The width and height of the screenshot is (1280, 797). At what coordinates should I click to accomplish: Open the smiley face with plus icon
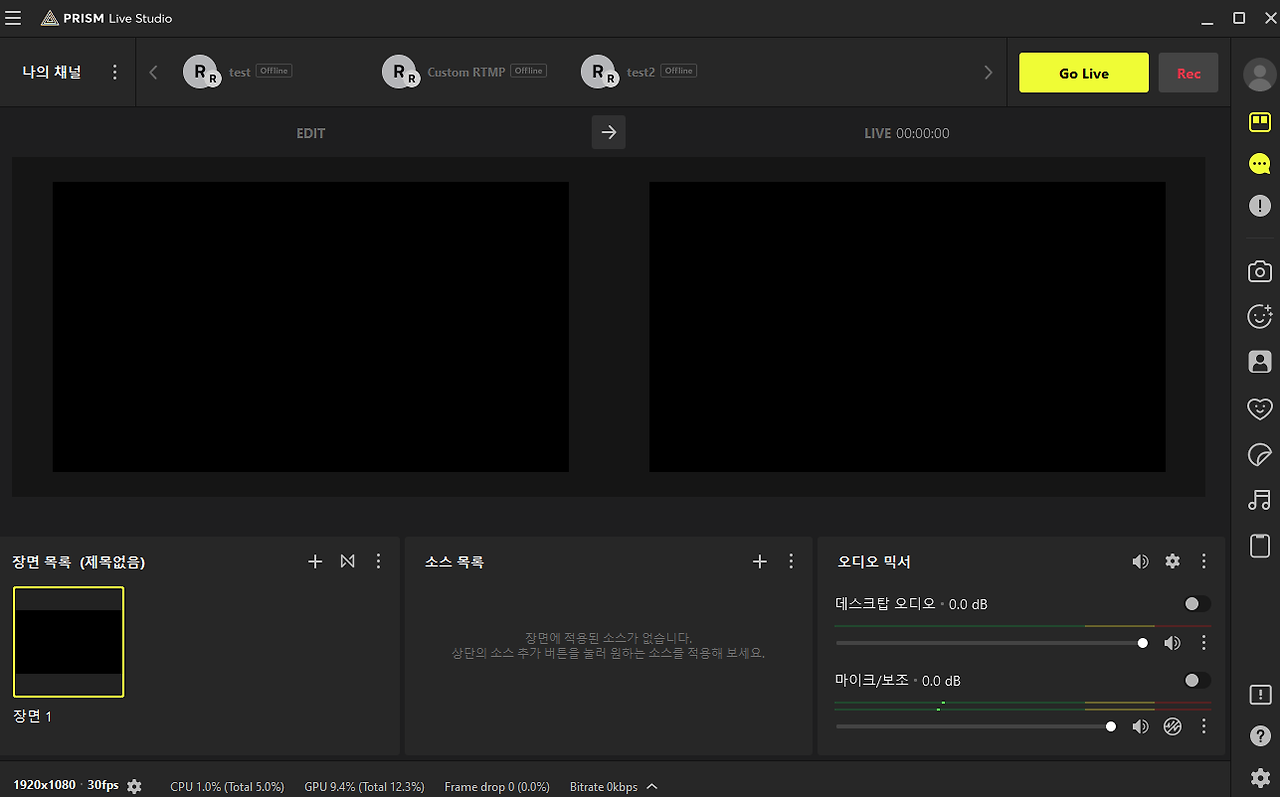[x=1260, y=316]
